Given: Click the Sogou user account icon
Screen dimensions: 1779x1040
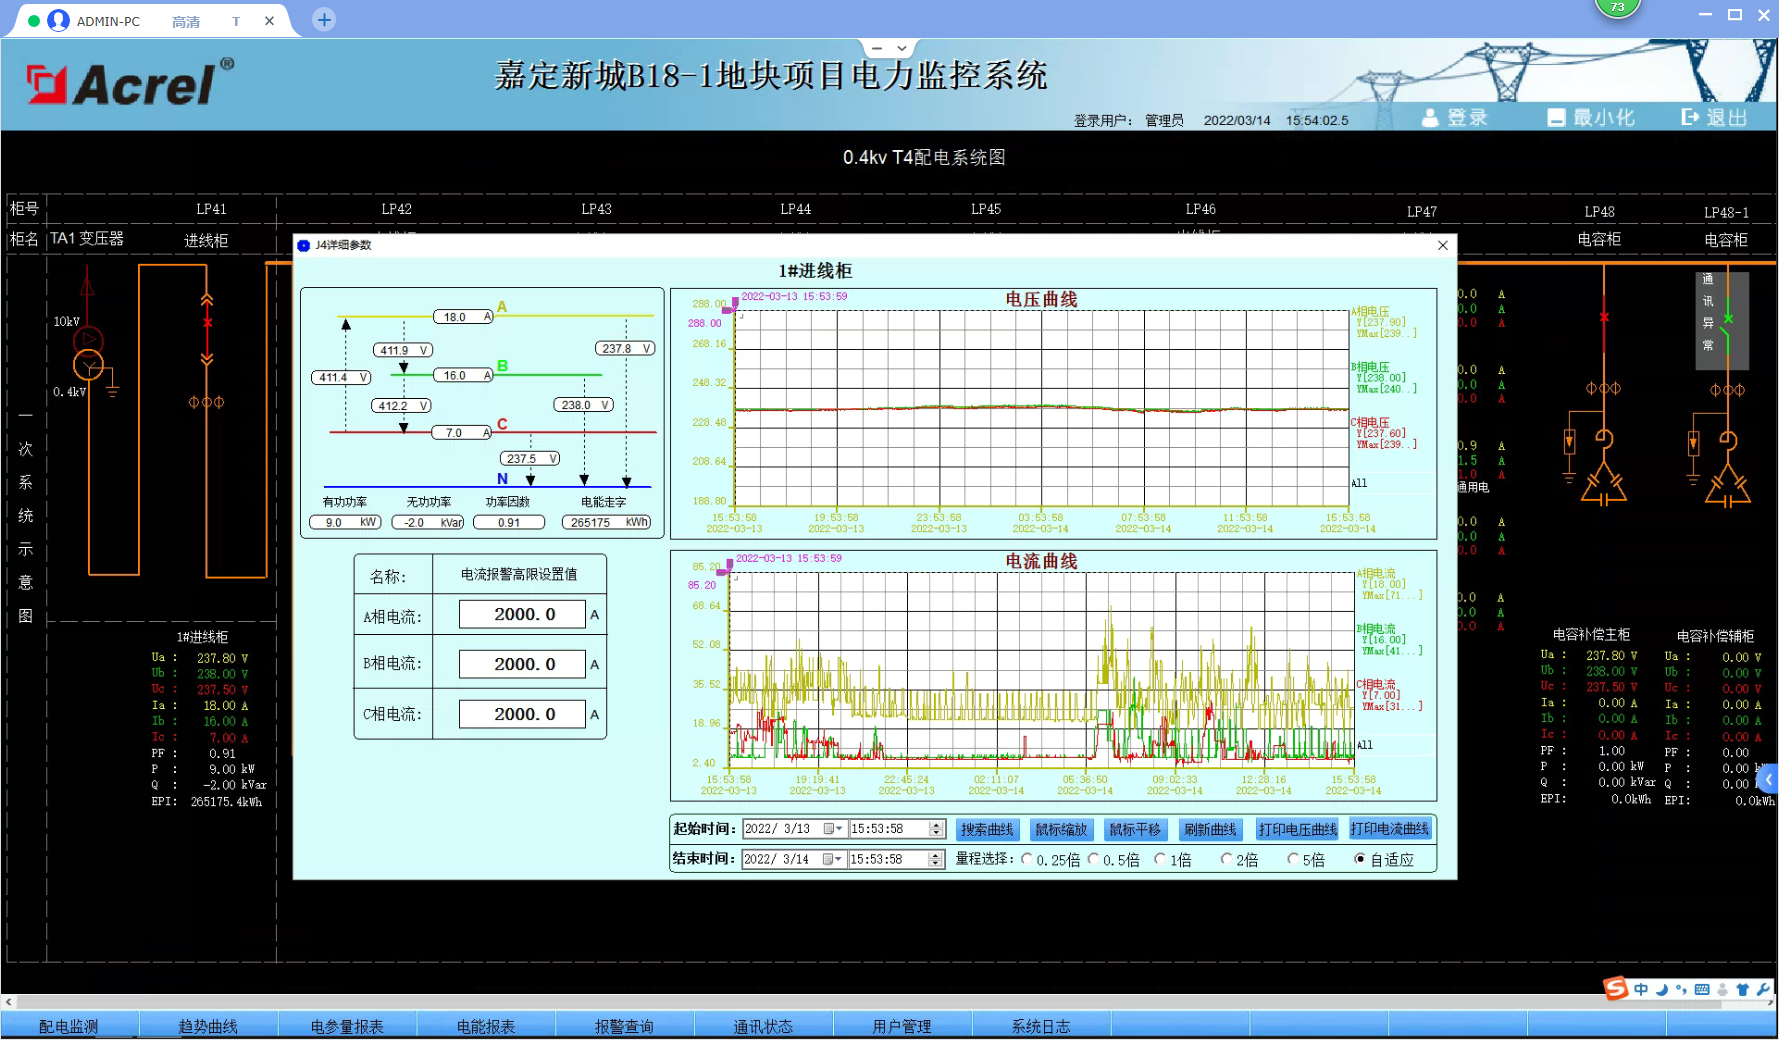Looking at the screenshot, I should [x=1722, y=989].
